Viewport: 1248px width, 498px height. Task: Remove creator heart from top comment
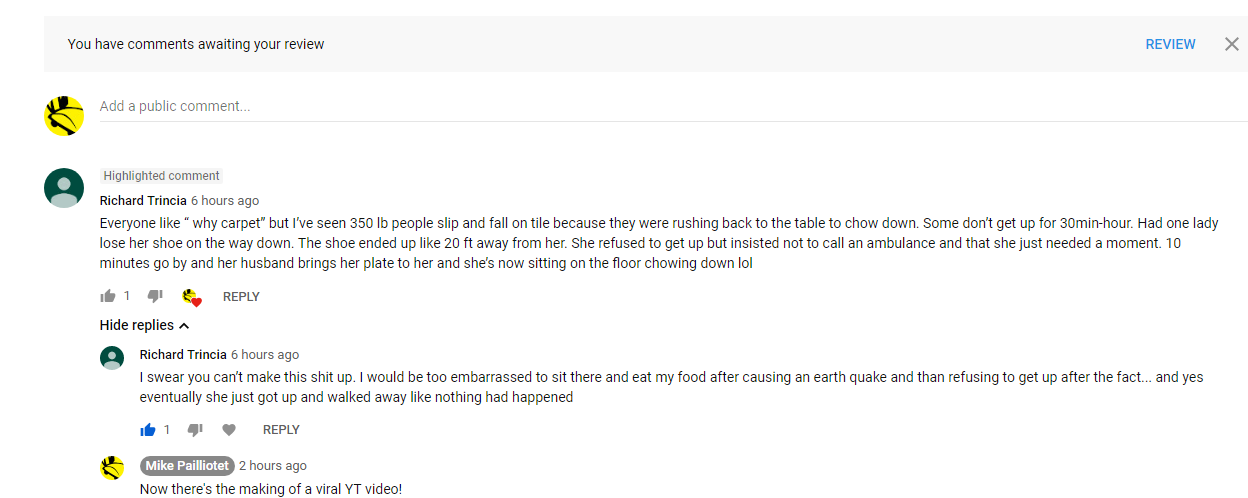[192, 297]
